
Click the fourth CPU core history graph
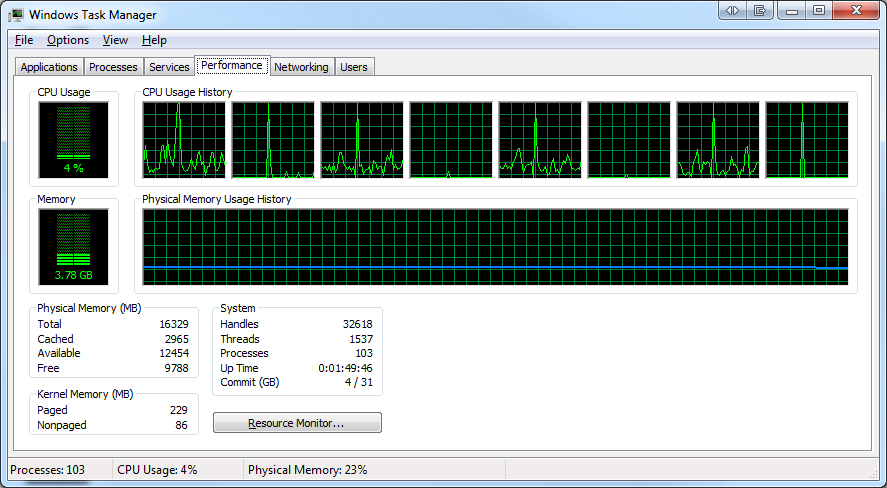(x=451, y=140)
